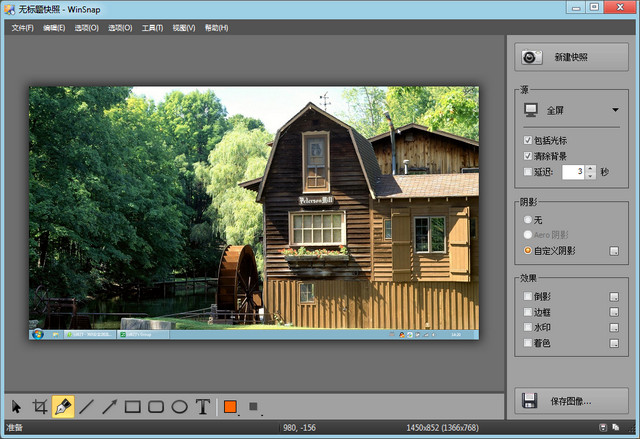Select the Ellipse shape tool
This screenshot has width=640, height=439.
pyautogui.click(x=179, y=407)
